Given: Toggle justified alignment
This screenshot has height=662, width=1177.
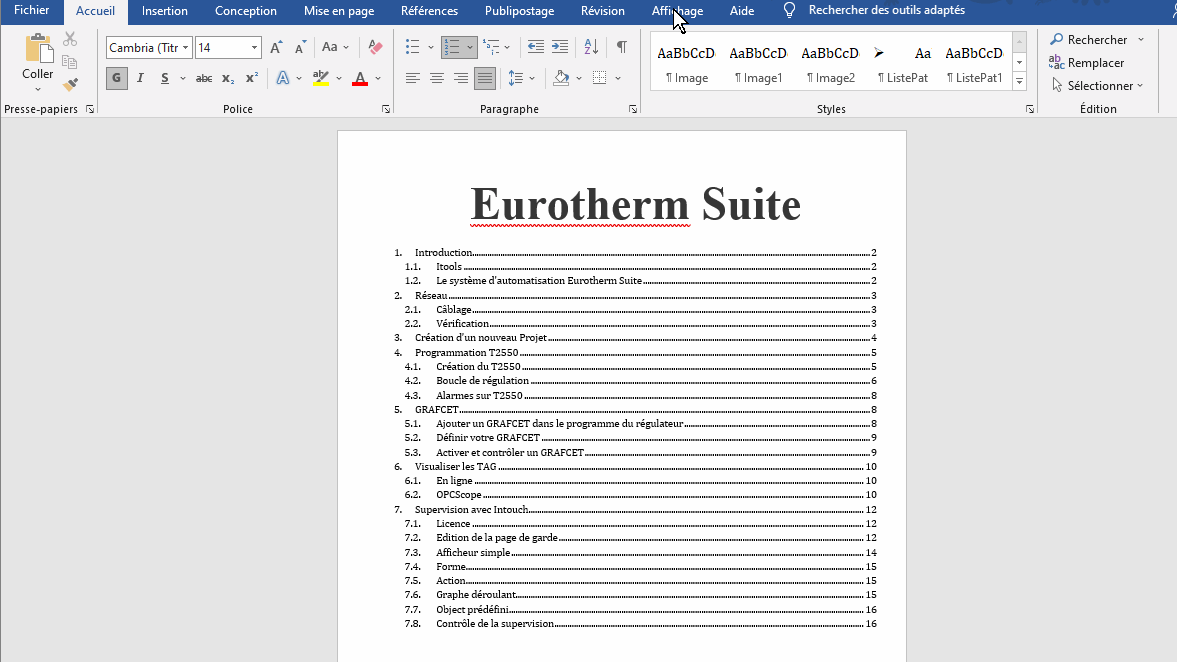Looking at the screenshot, I should (x=485, y=78).
